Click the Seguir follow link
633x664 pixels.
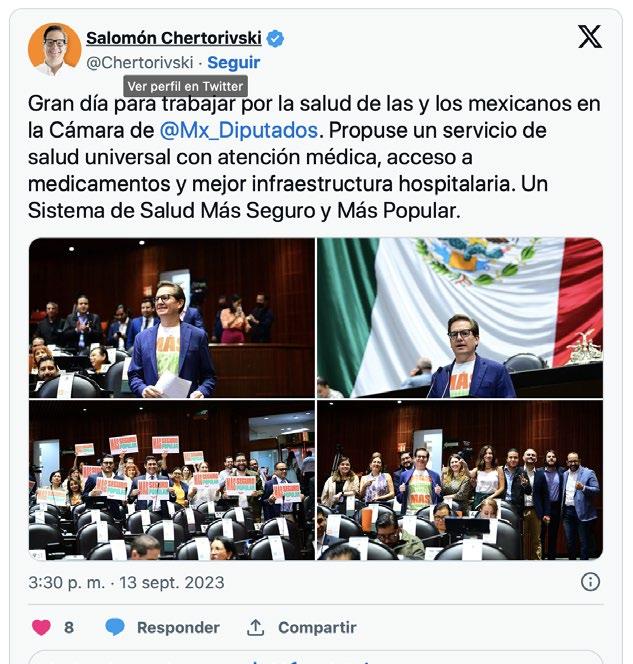coord(233,63)
